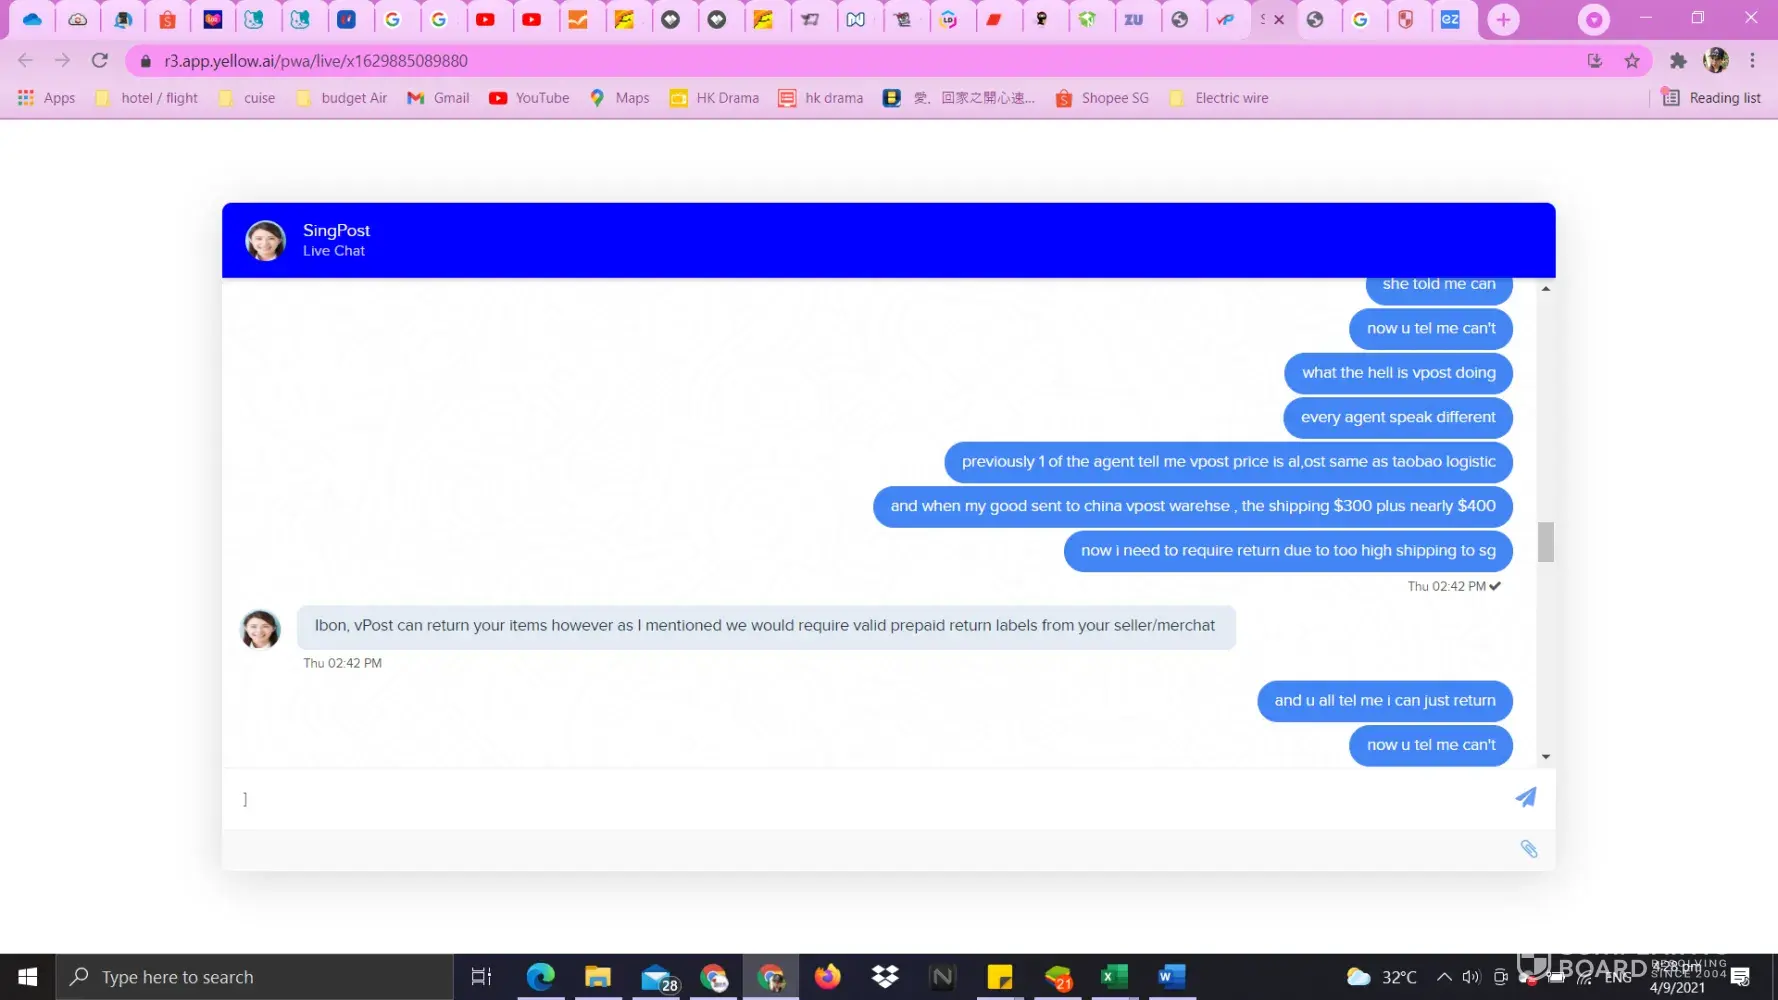
Task: Open a new browser tab
Action: (x=1502, y=20)
